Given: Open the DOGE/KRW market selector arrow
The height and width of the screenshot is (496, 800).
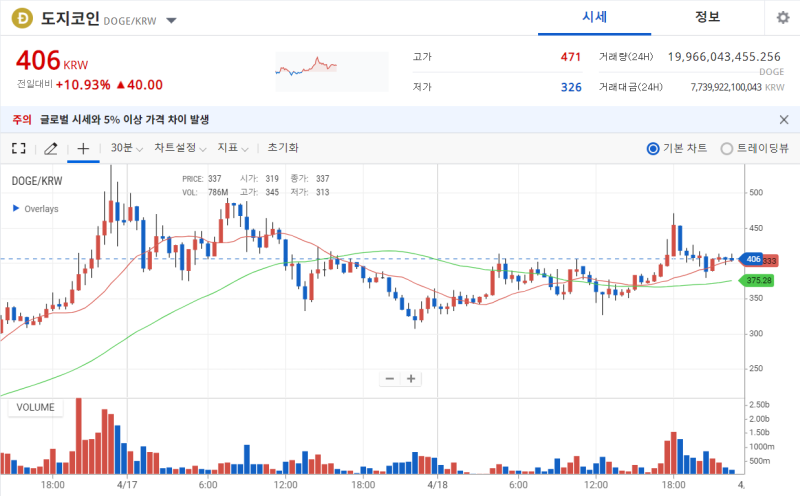Looking at the screenshot, I should click(x=171, y=21).
